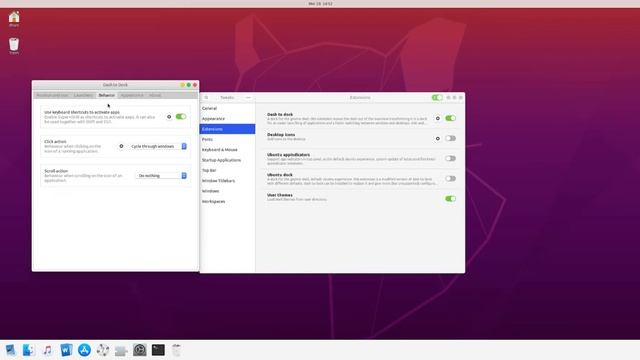Open settings gear for keyboard shortcuts option

click(169, 117)
